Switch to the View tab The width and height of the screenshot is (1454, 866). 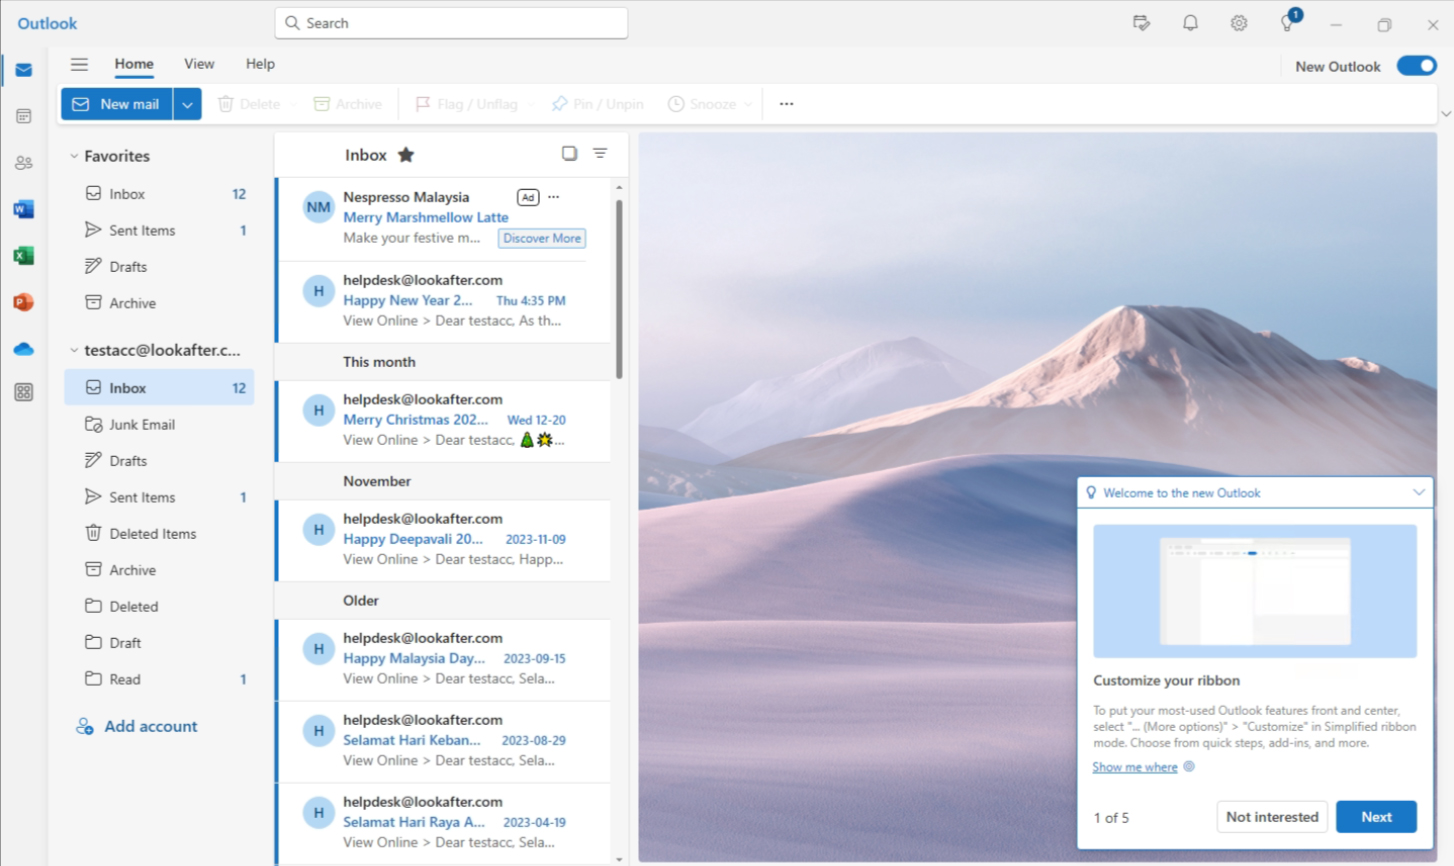[199, 64]
